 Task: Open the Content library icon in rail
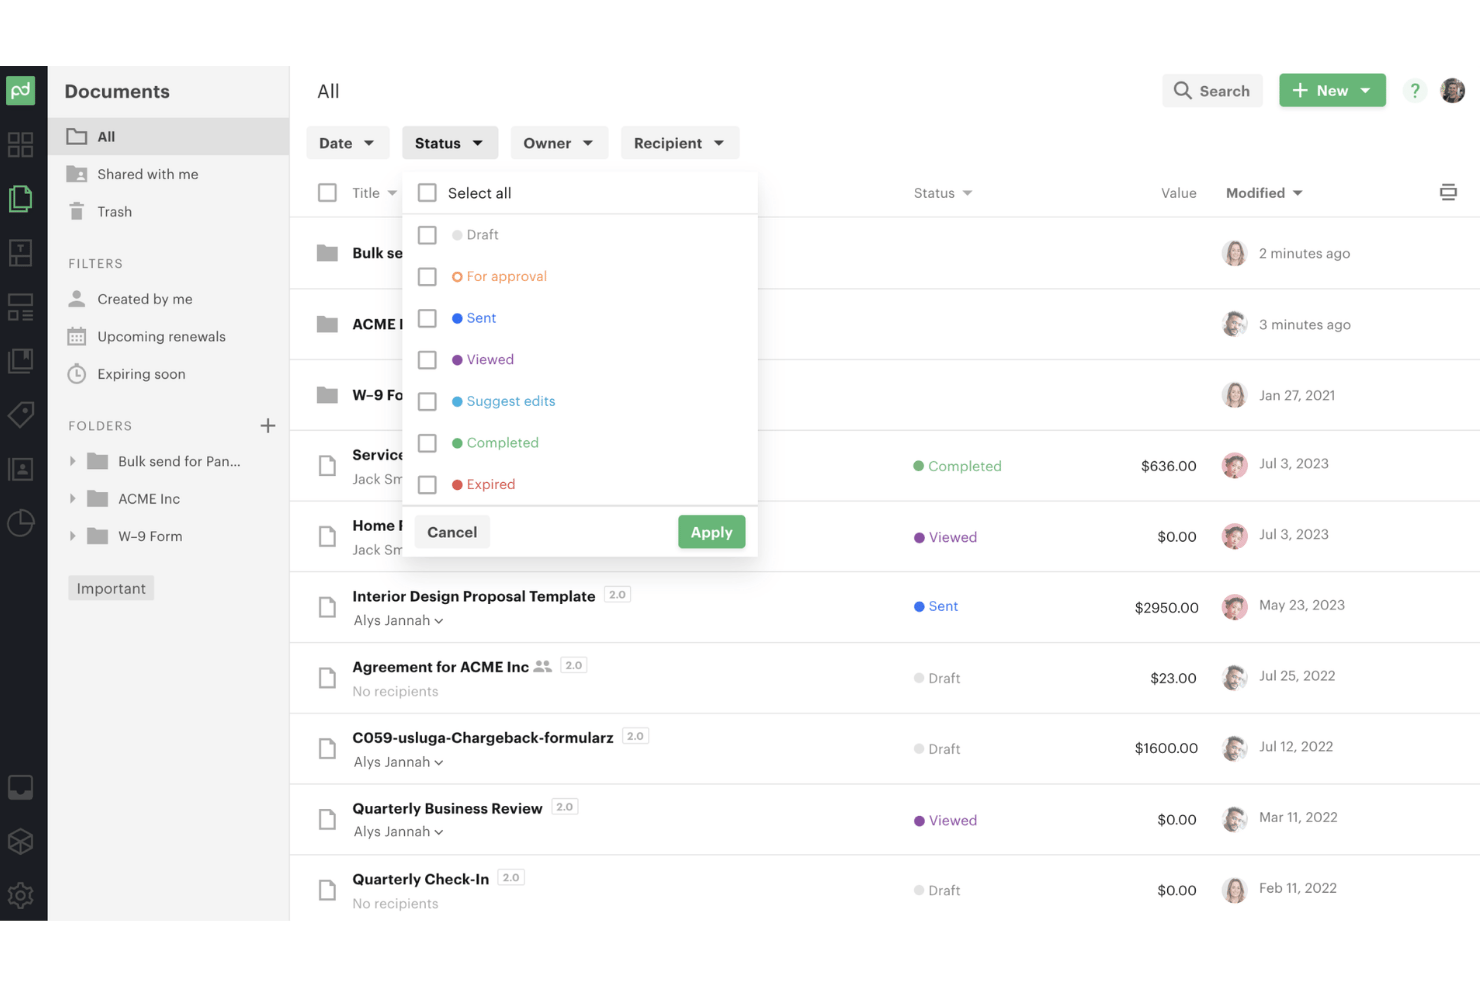21,361
